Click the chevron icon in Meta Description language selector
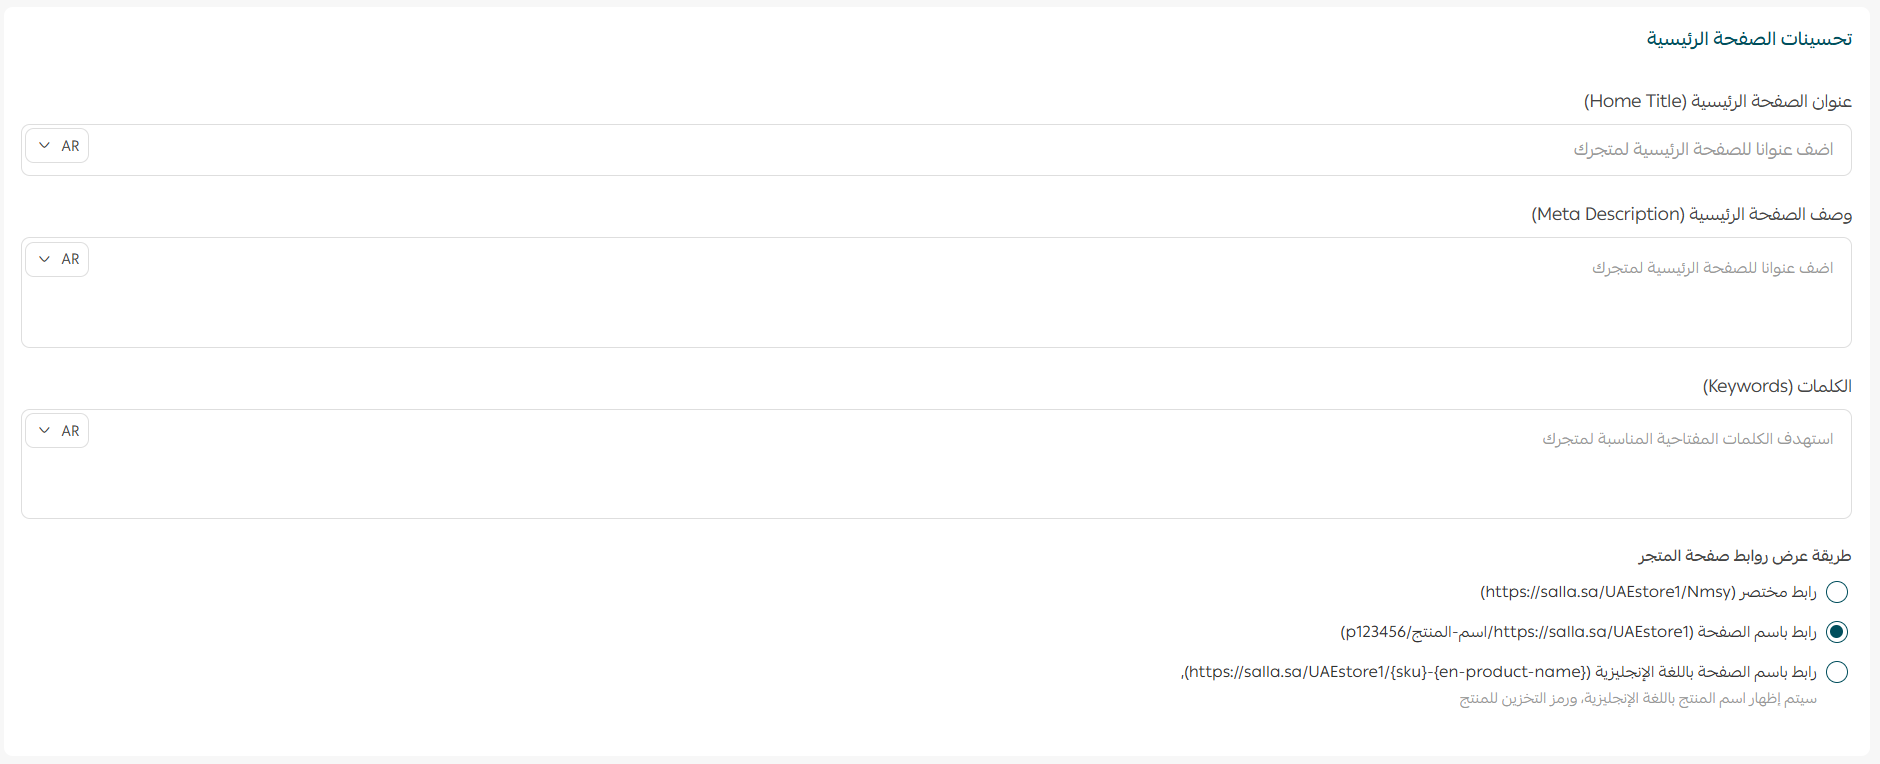Image resolution: width=1880 pixels, height=764 pixels. (x=44, y=259)
